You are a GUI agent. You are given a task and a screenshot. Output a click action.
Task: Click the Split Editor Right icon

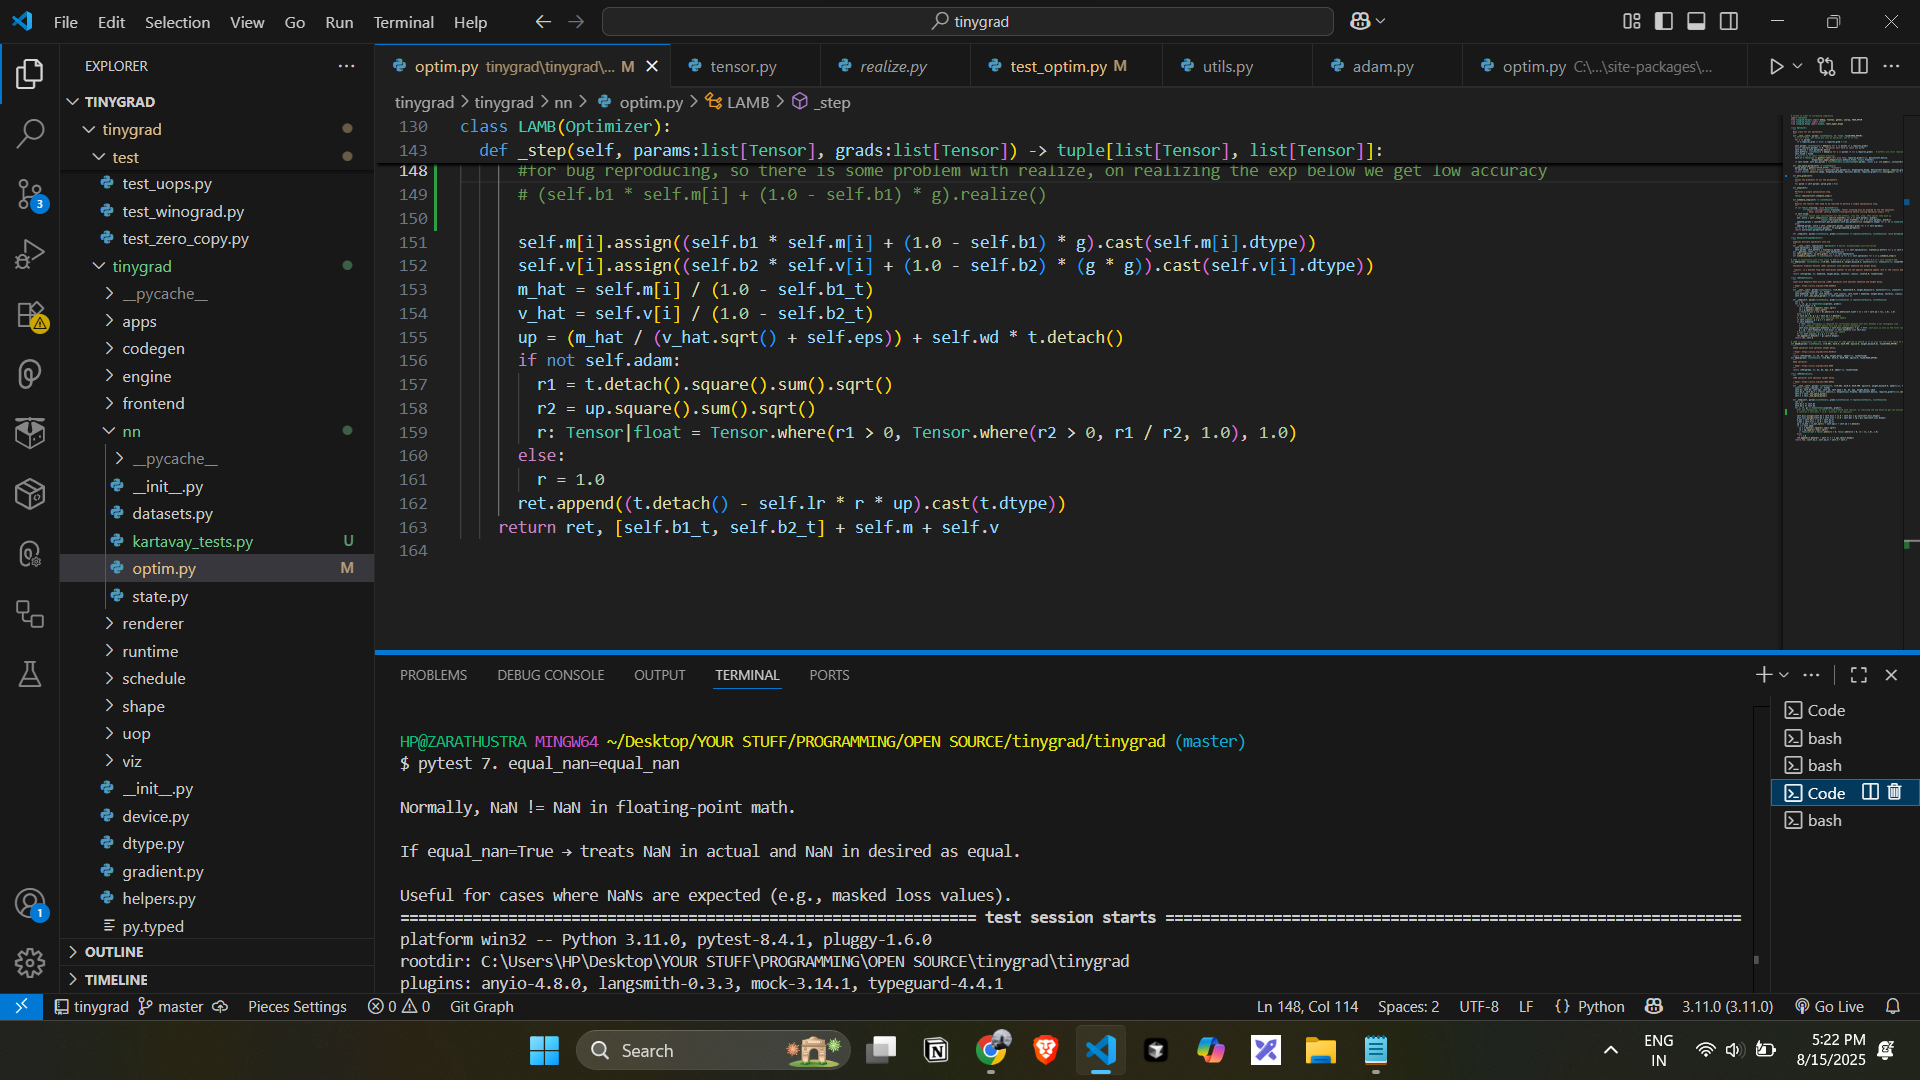click(1859, 66)
